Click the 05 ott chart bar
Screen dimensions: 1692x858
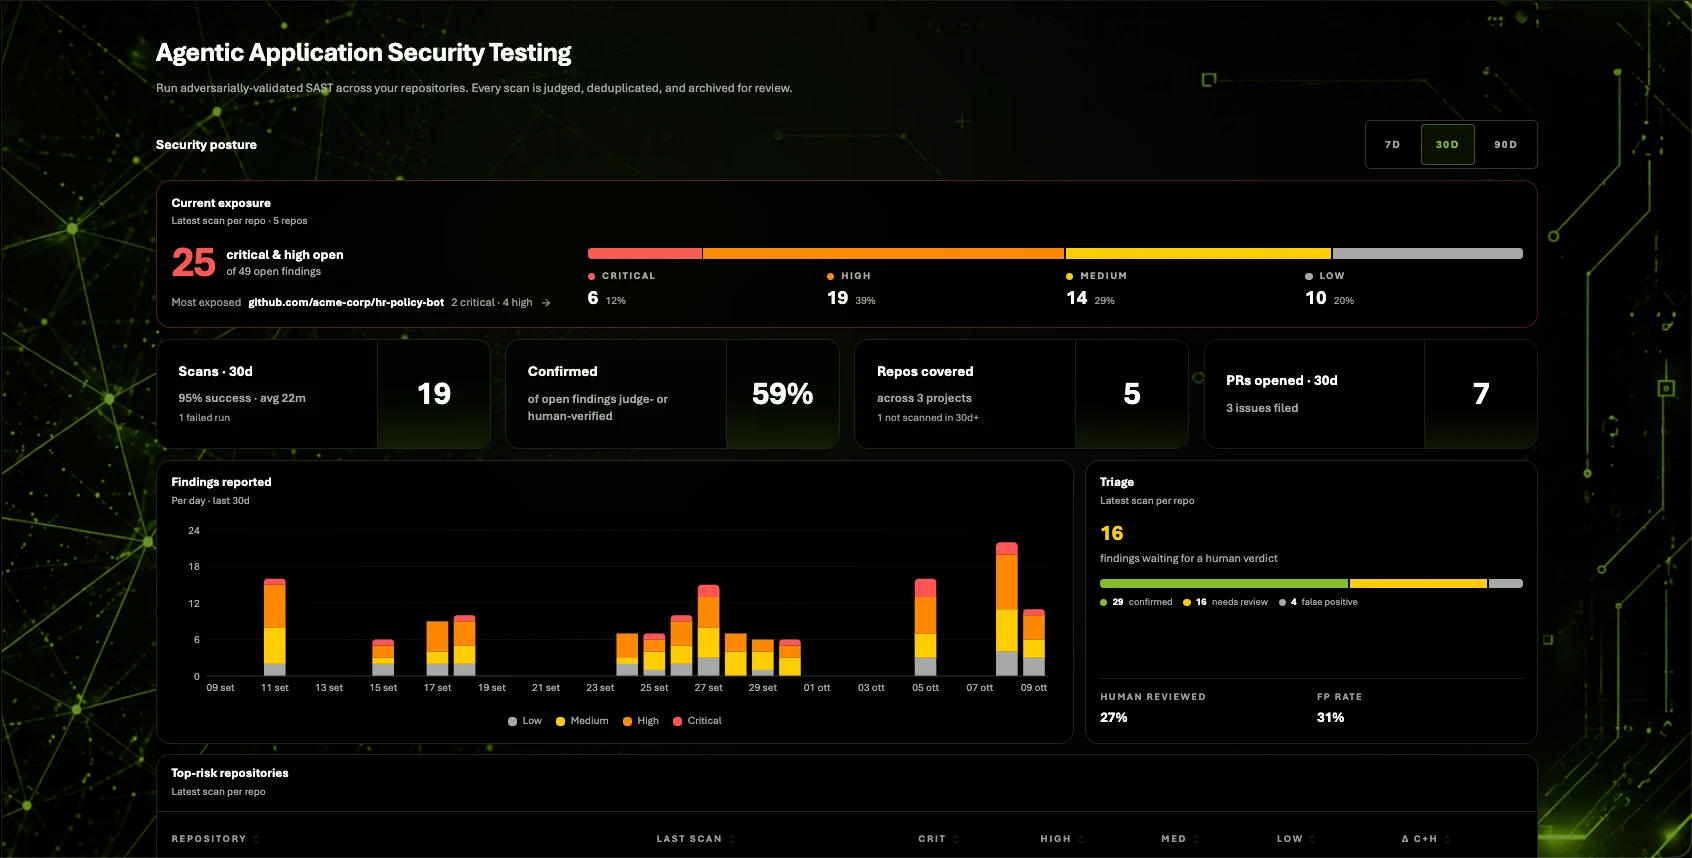(x=926, y=627)
